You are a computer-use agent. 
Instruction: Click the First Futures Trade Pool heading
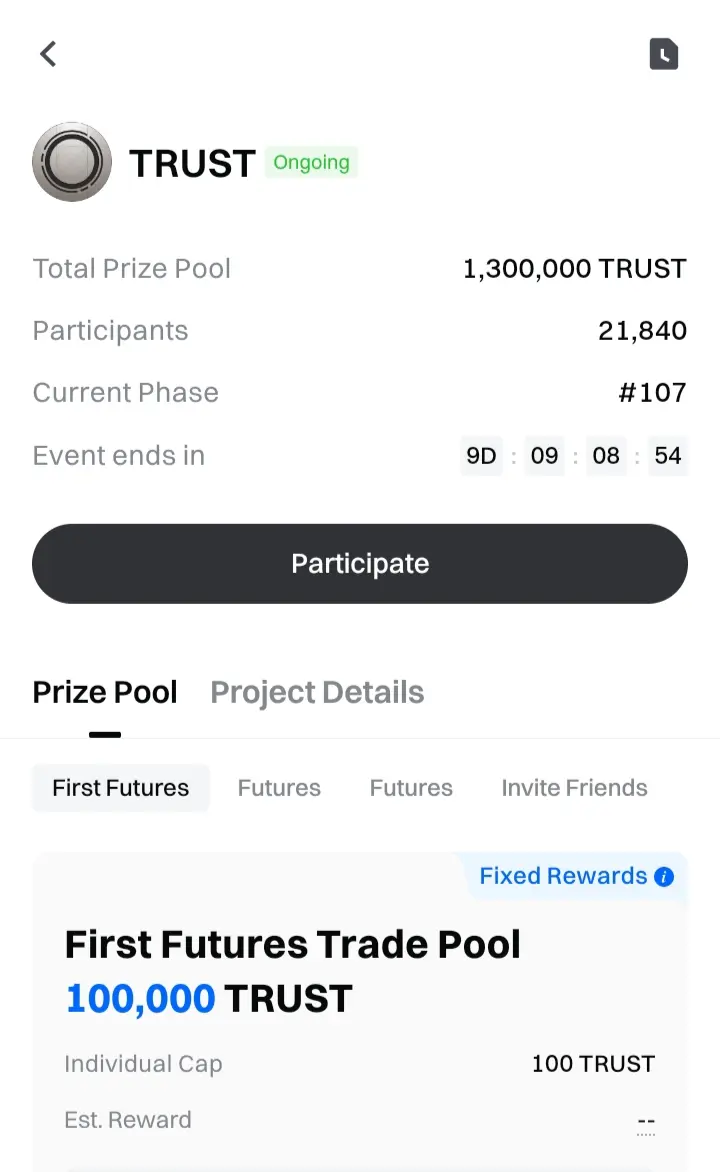pos(292,944)
